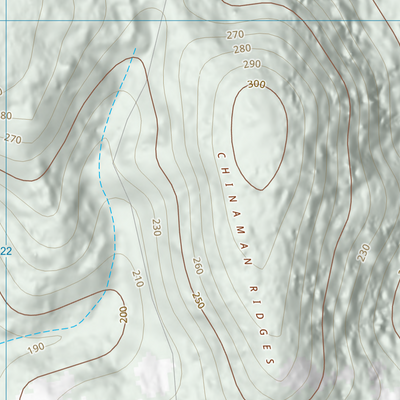This screenshot has width=400, height=400.
Task: Click the 190 contour label
Action: tap(36, 348)
